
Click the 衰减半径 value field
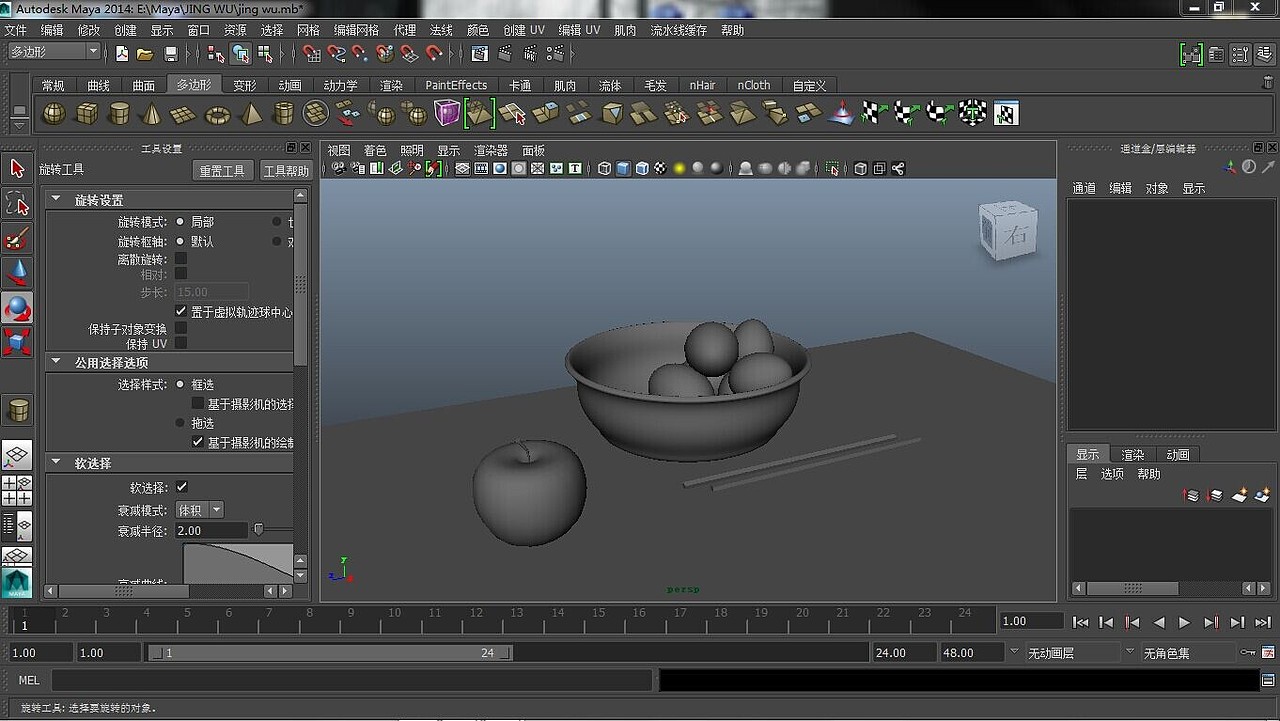(x=210, y=531)
